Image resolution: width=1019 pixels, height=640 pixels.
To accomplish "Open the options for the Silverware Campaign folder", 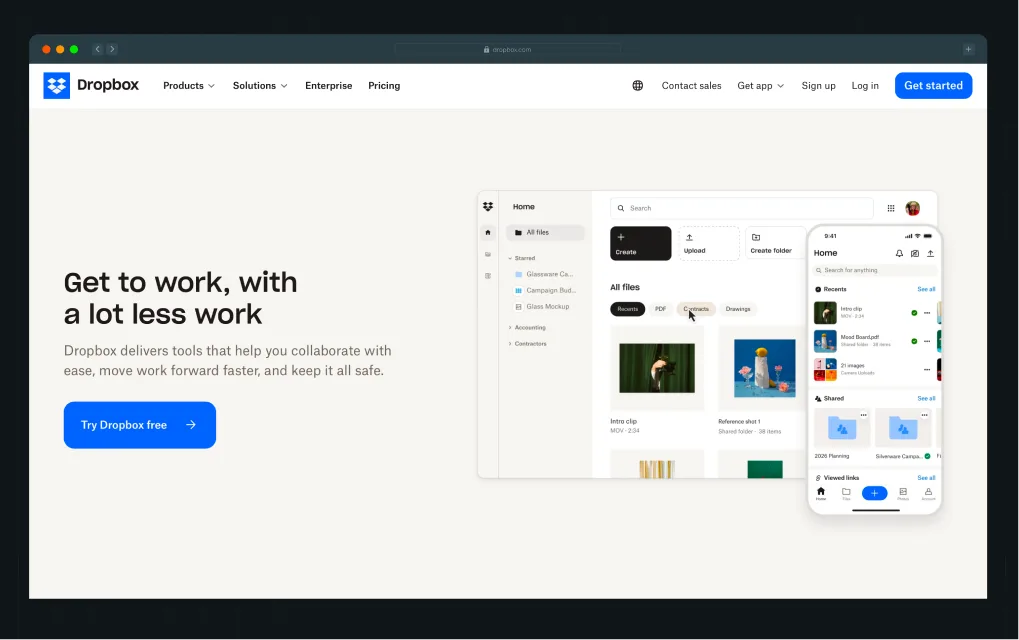I will coord(925,415).
